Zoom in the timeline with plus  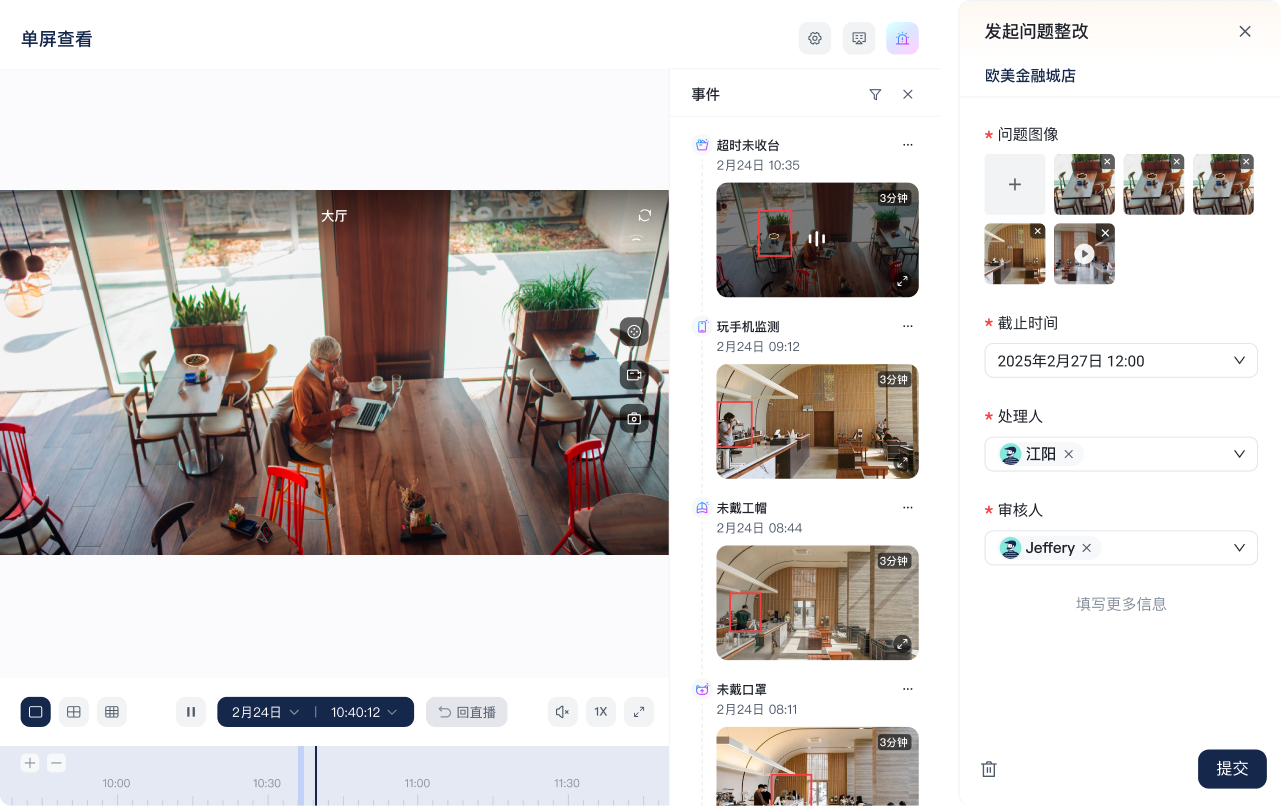30,763
